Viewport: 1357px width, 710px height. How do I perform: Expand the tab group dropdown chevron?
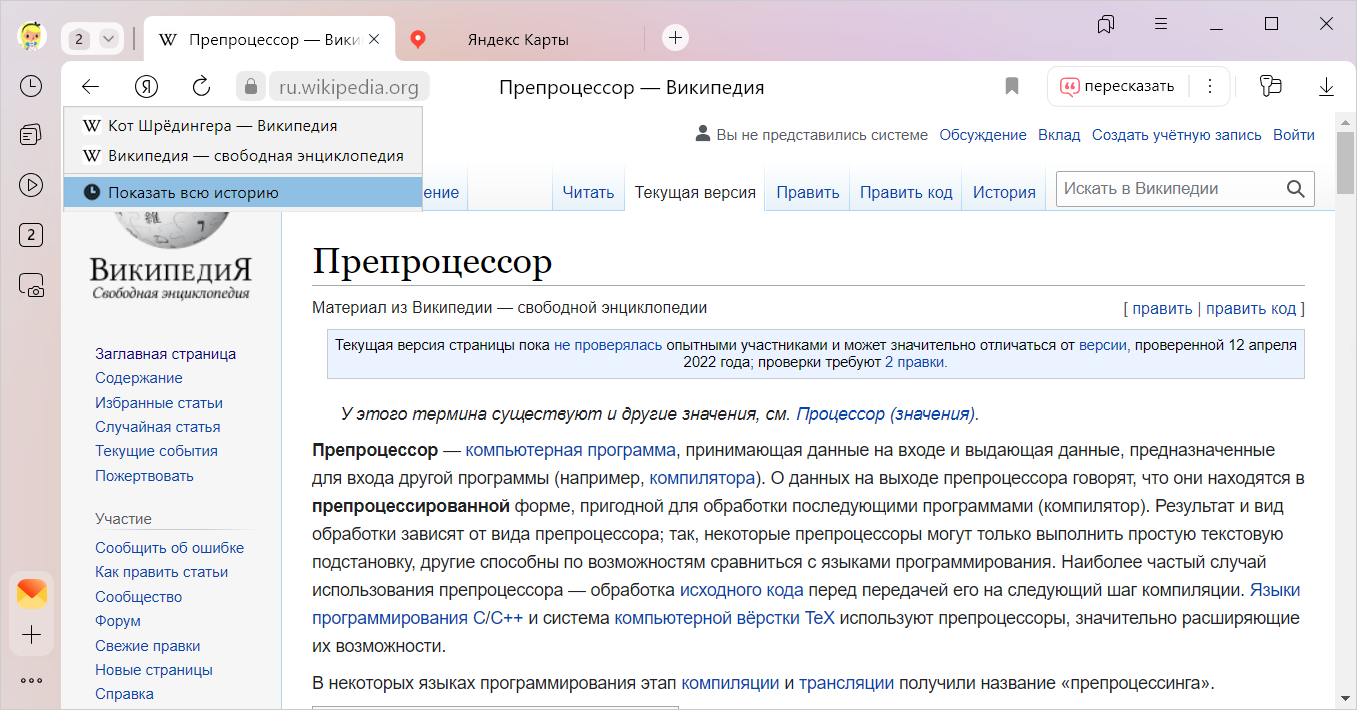pyautogui.click(x=109, y=39)
